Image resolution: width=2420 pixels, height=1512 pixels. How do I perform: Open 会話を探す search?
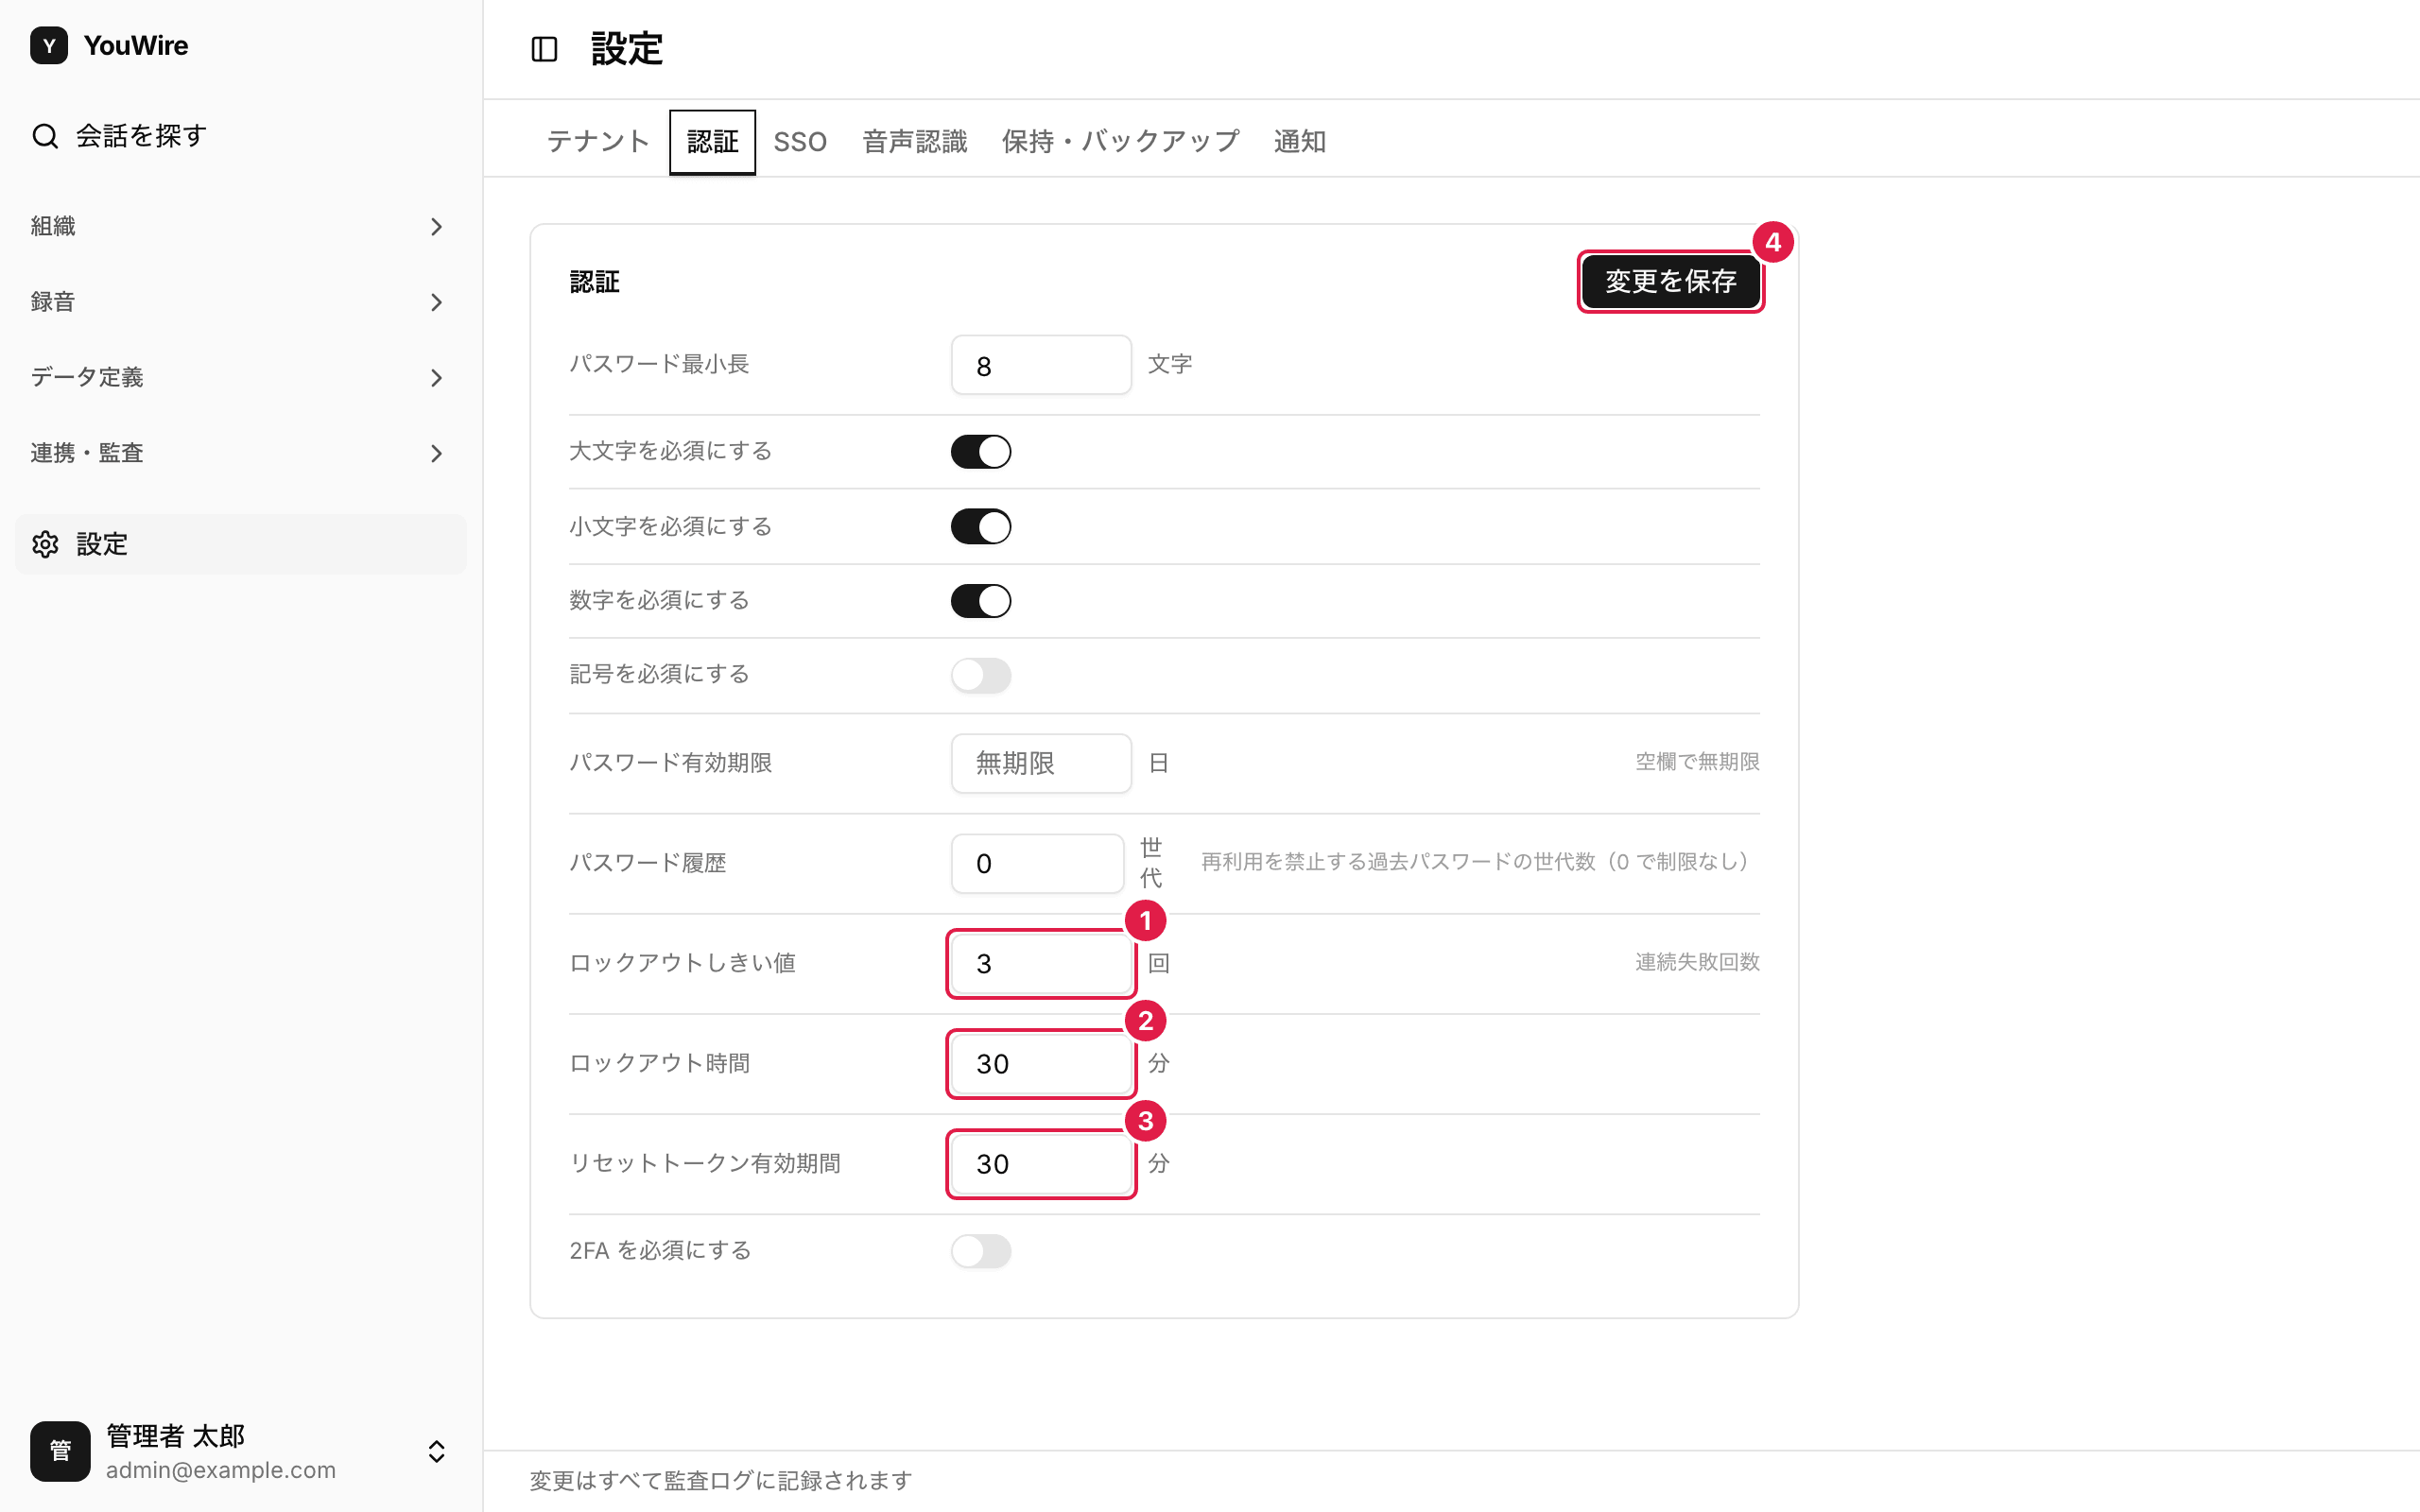[240, 136]
